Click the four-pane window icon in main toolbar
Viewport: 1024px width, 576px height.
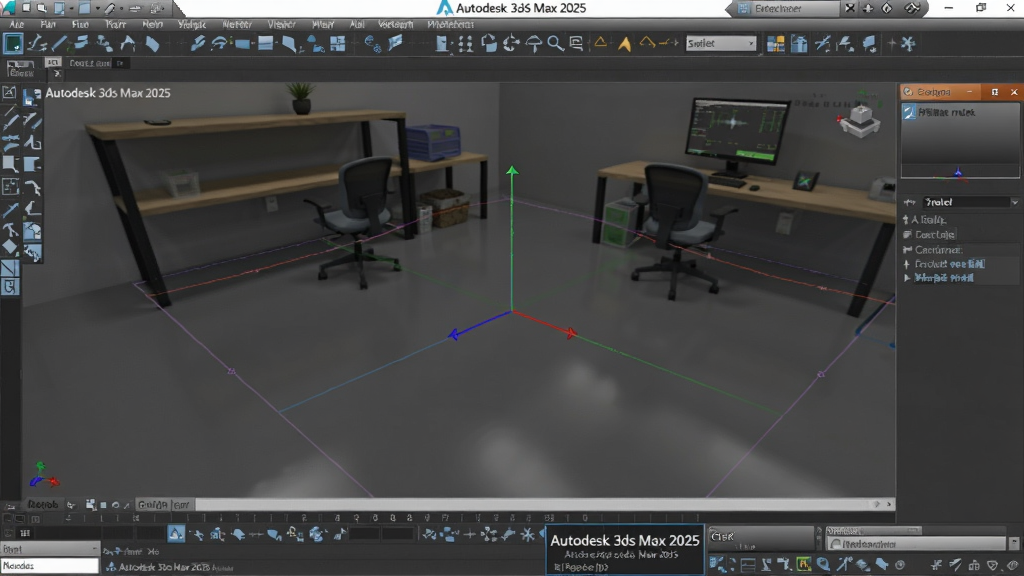click(338, 44)
